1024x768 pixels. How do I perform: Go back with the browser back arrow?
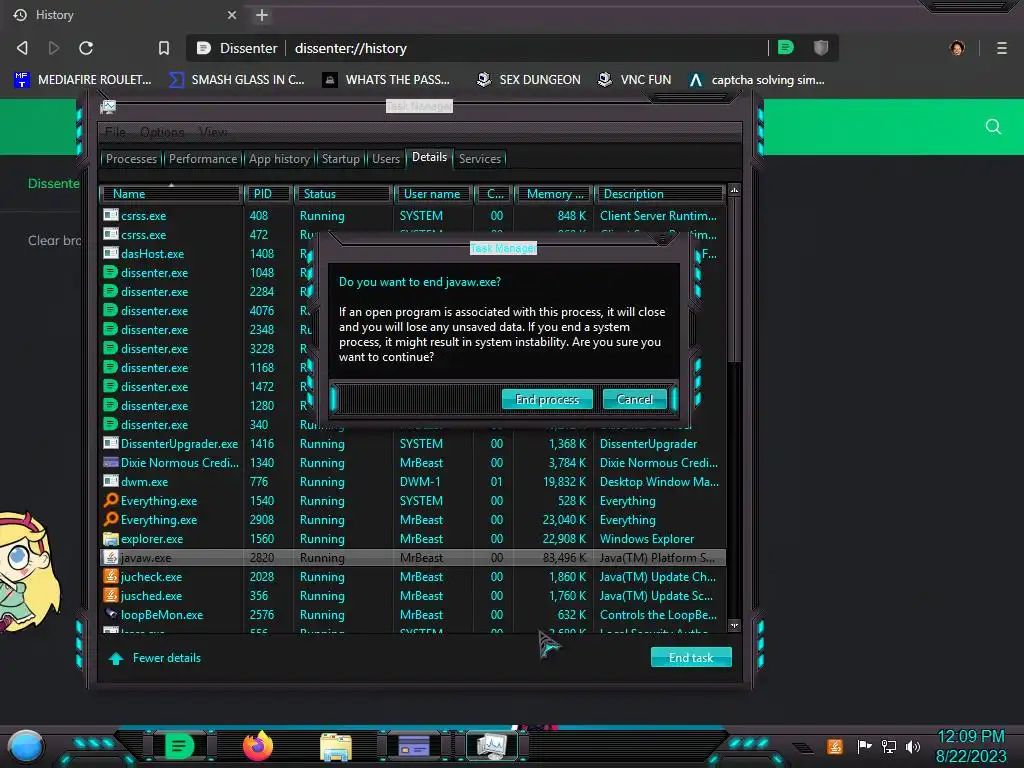pyautogui.click(x=22, y=48)
